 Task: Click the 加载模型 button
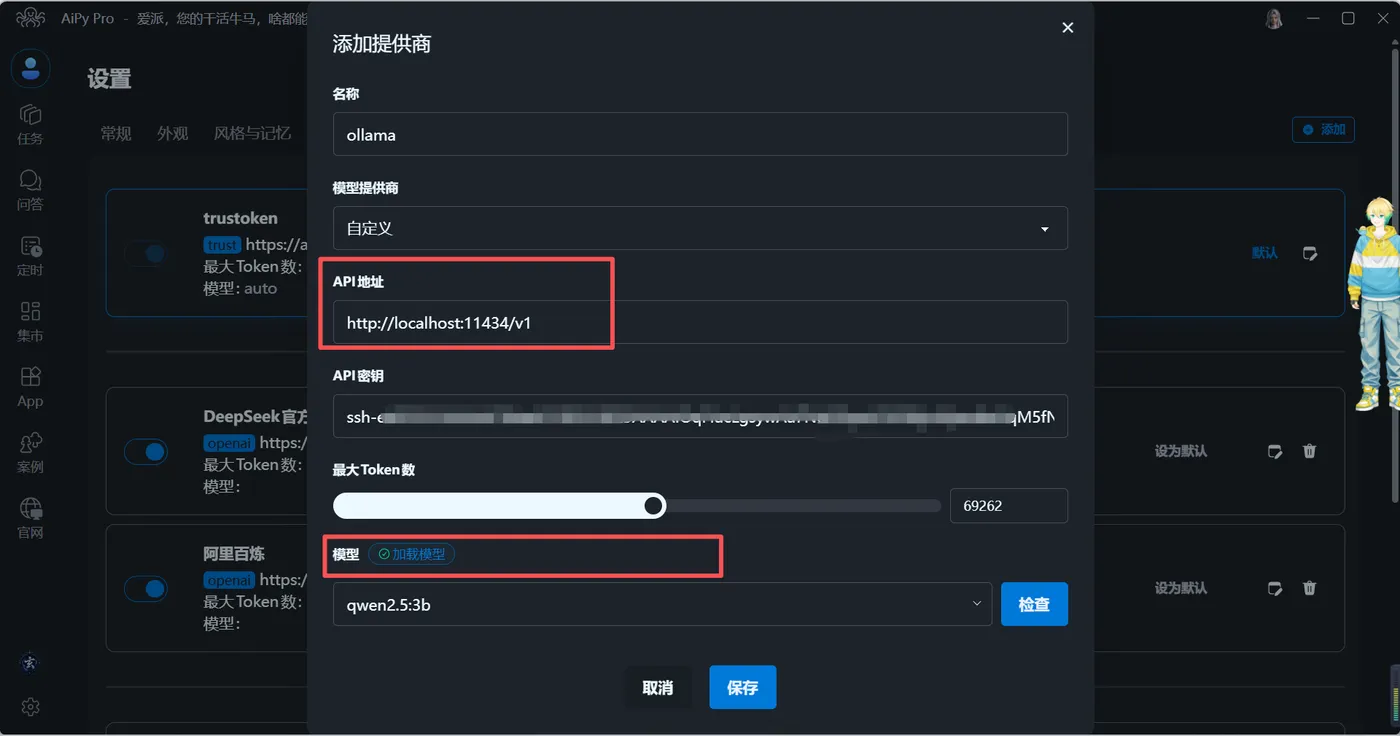tap(412, 554)
